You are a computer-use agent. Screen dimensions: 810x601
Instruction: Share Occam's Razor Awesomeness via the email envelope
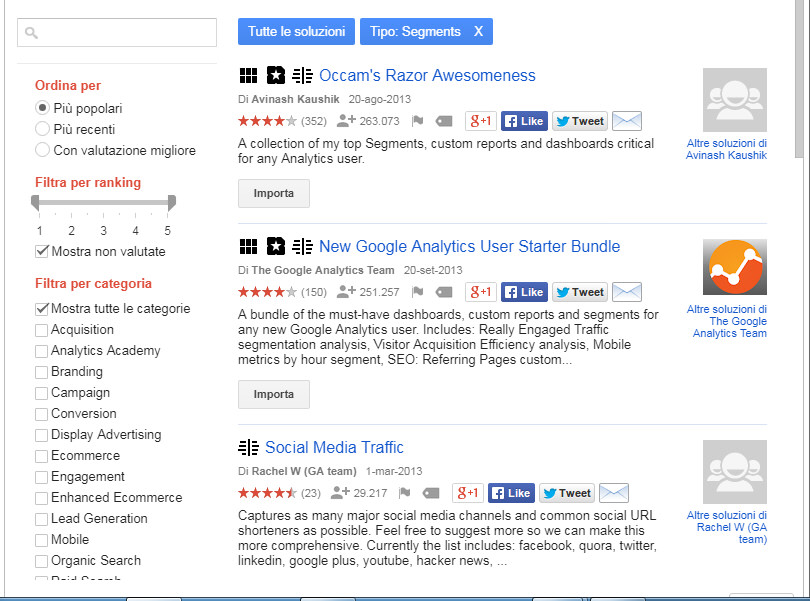(627, 120)
